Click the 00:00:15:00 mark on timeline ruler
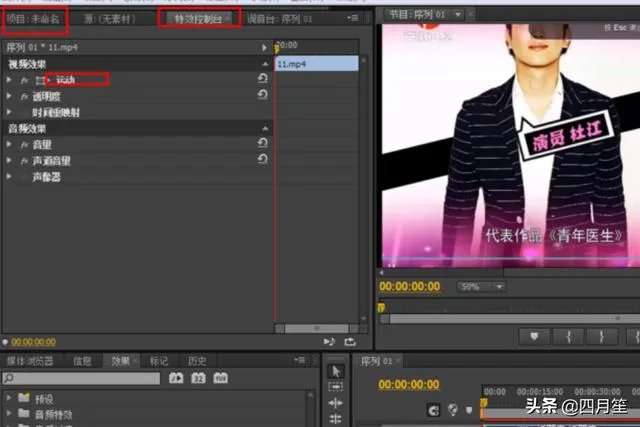Viewport: 640px width, 427px height. point(539,391)
